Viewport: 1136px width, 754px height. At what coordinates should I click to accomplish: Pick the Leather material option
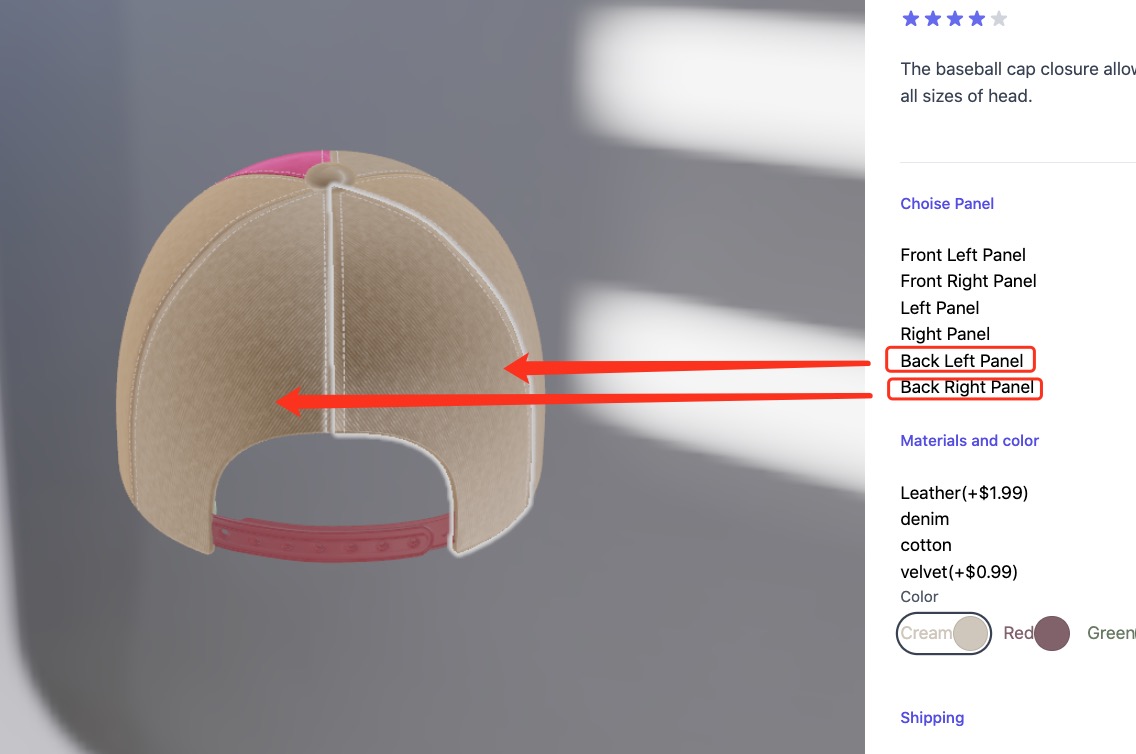point(964,493)
